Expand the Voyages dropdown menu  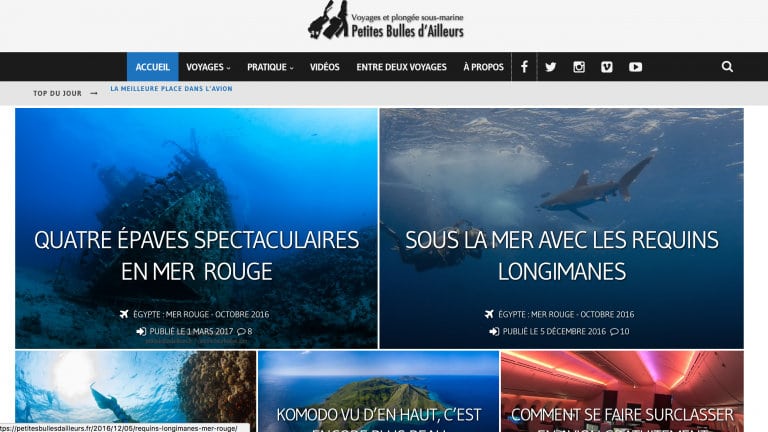point(208,67)
